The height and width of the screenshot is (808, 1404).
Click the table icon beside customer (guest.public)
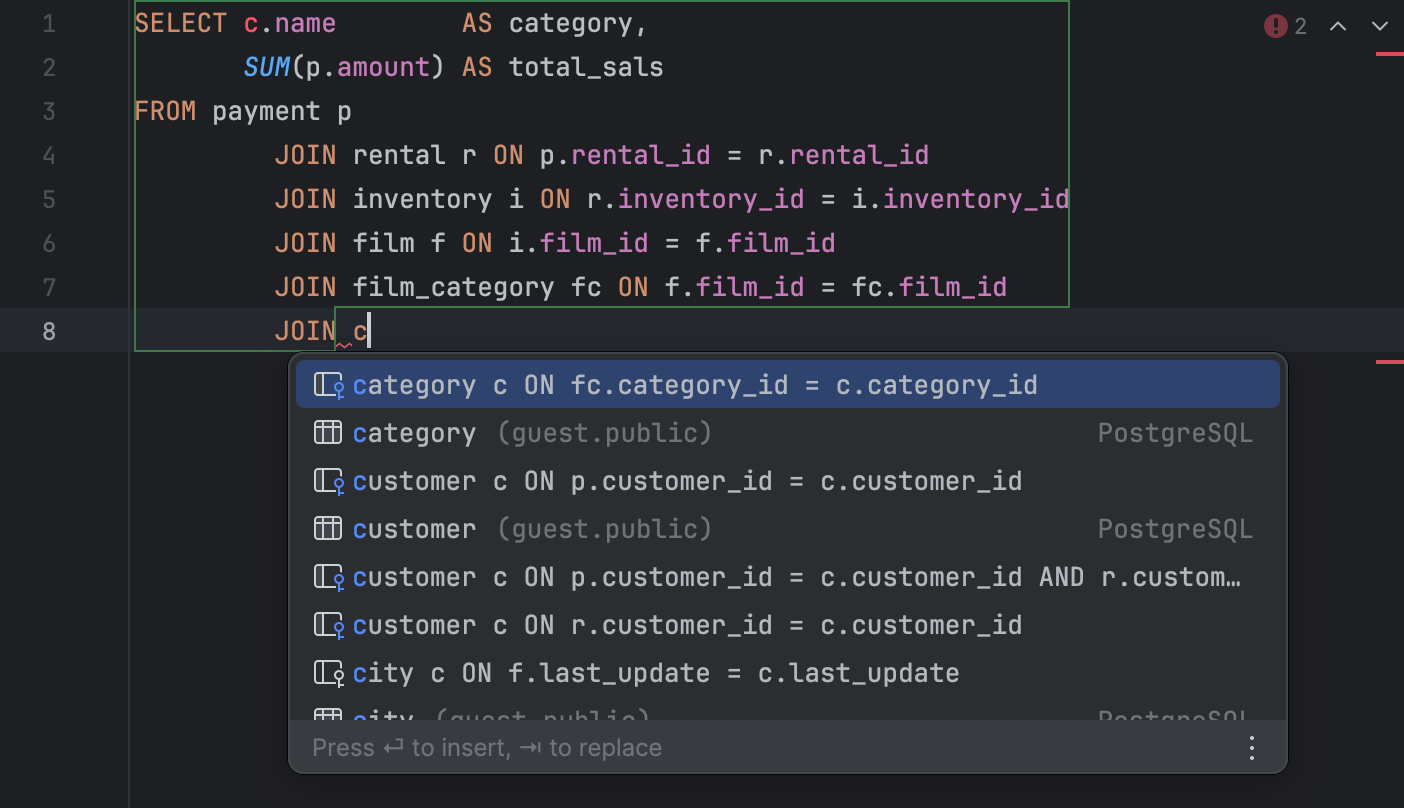[327, 528]
